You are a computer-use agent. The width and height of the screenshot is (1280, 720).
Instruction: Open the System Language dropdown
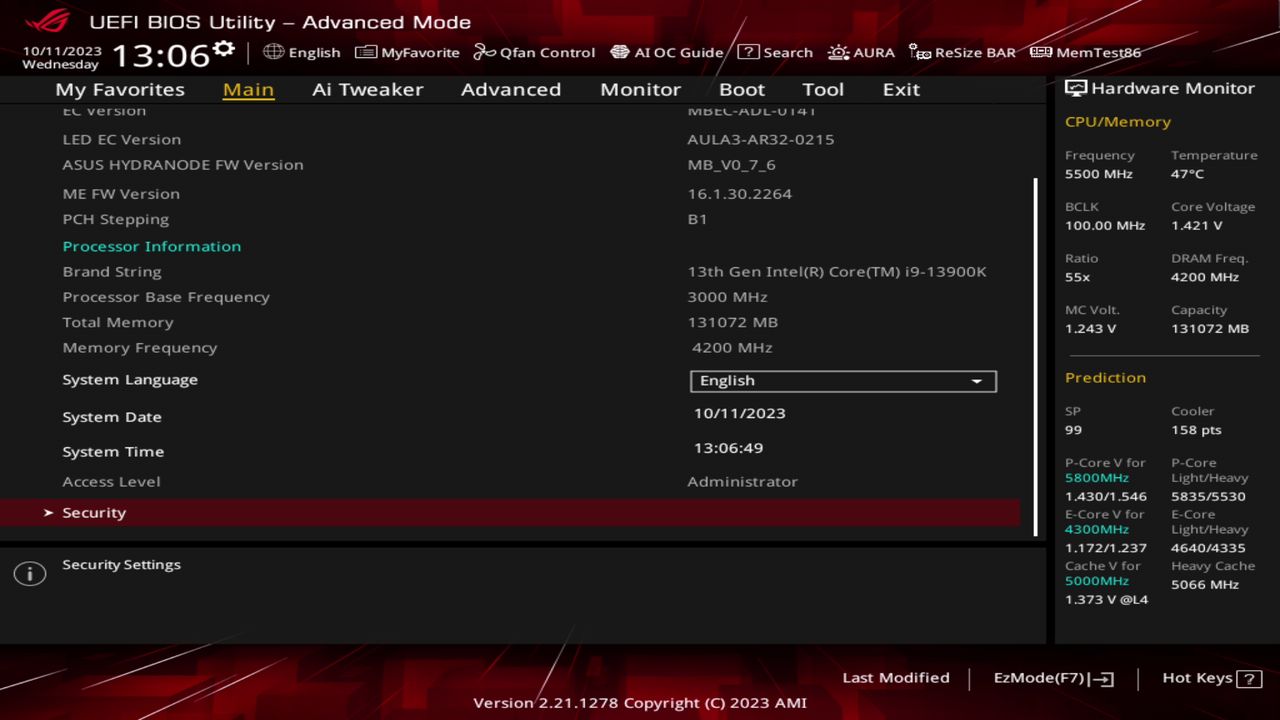point(843,381)
